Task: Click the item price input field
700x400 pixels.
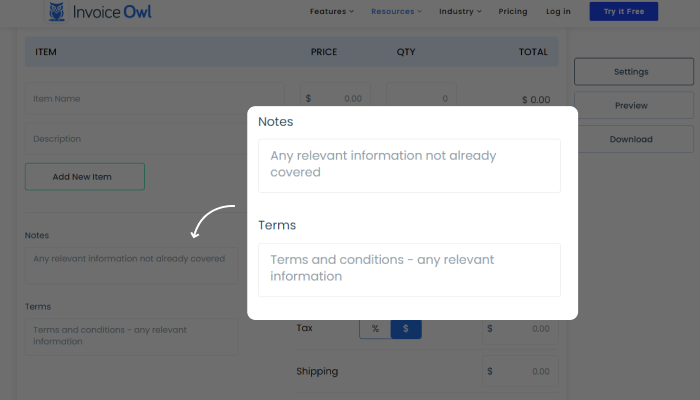Action: (x=338, y=99)
